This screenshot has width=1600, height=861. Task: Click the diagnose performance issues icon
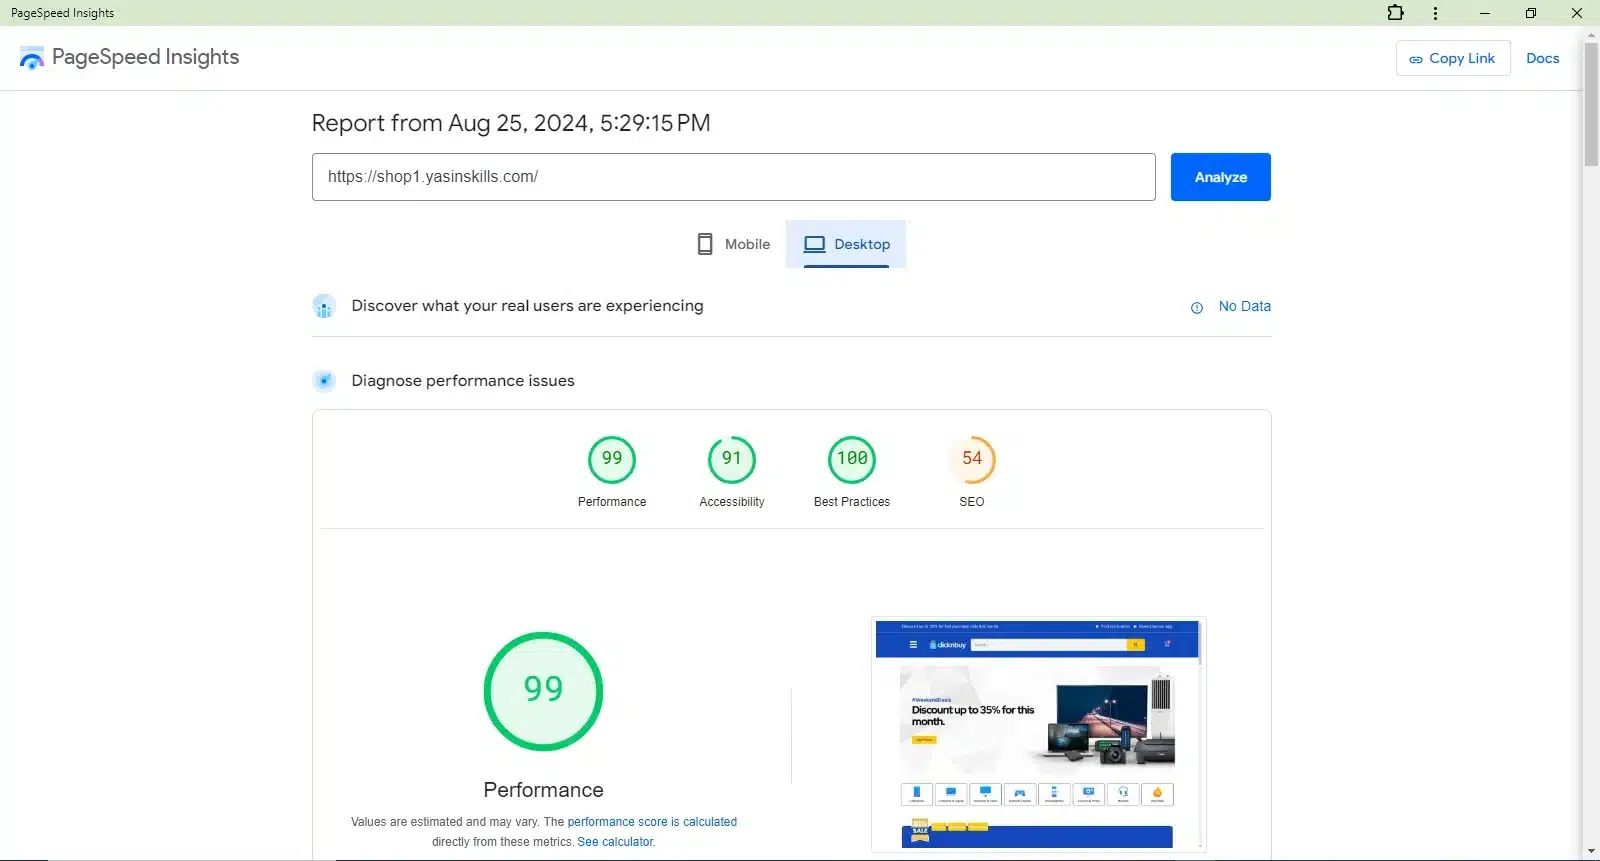click(x=324, y=381)
